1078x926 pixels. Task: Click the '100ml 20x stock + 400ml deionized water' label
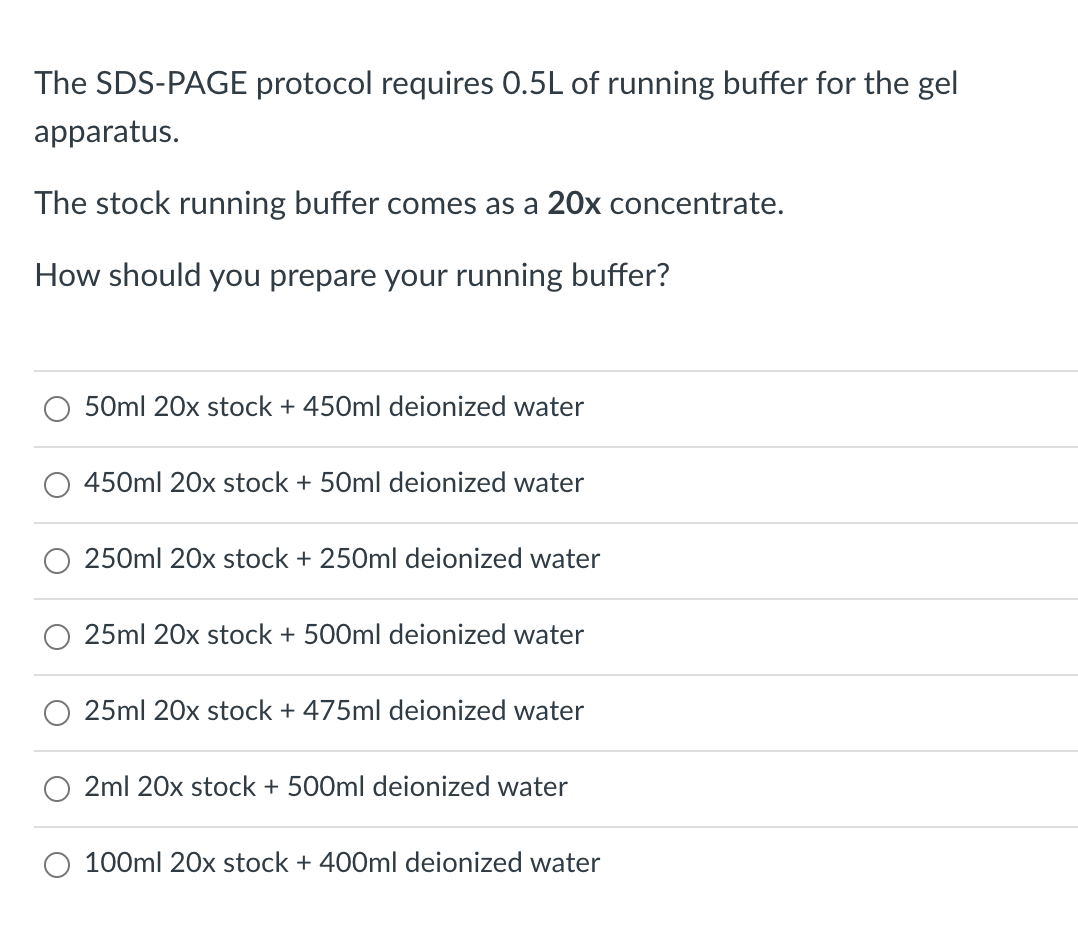(x=342, y=863)
